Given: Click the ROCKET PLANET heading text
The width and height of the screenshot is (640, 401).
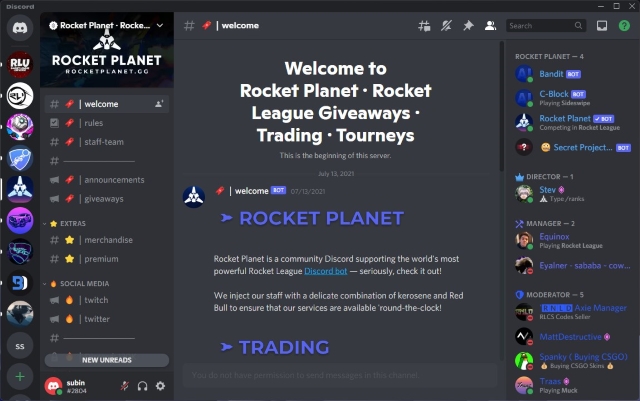Looking at the screenshot, I should pyautogui.click(x=321, y=218).
